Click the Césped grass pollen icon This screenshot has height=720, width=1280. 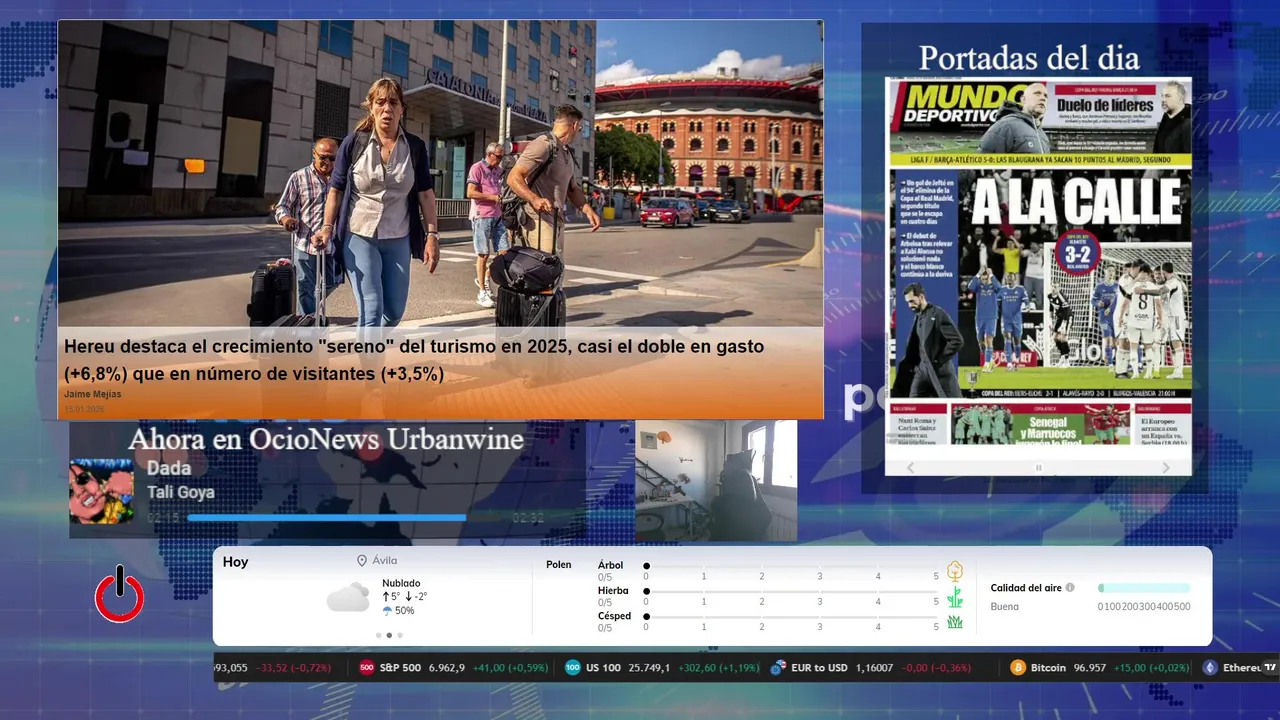955,622
